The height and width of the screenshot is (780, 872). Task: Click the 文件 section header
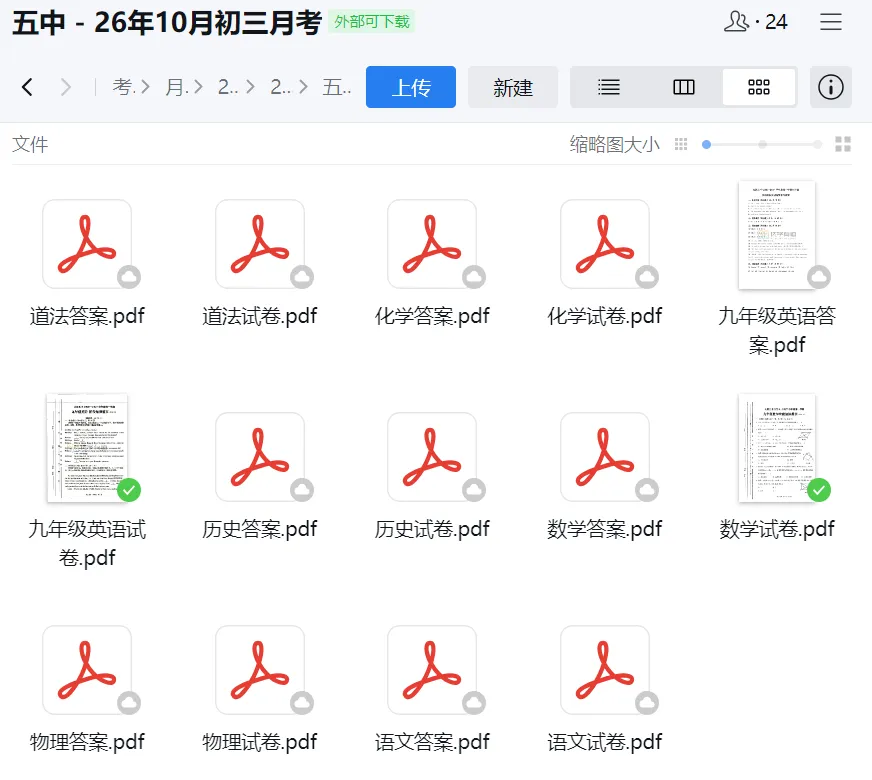(30, 145)
